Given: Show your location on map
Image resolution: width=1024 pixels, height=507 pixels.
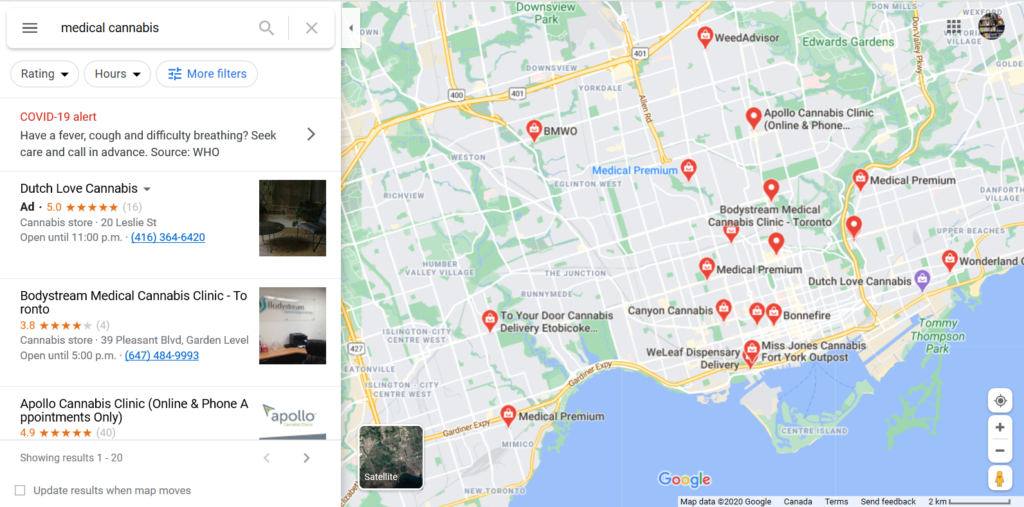Looking at the screenshot, I should (1000, 400).
